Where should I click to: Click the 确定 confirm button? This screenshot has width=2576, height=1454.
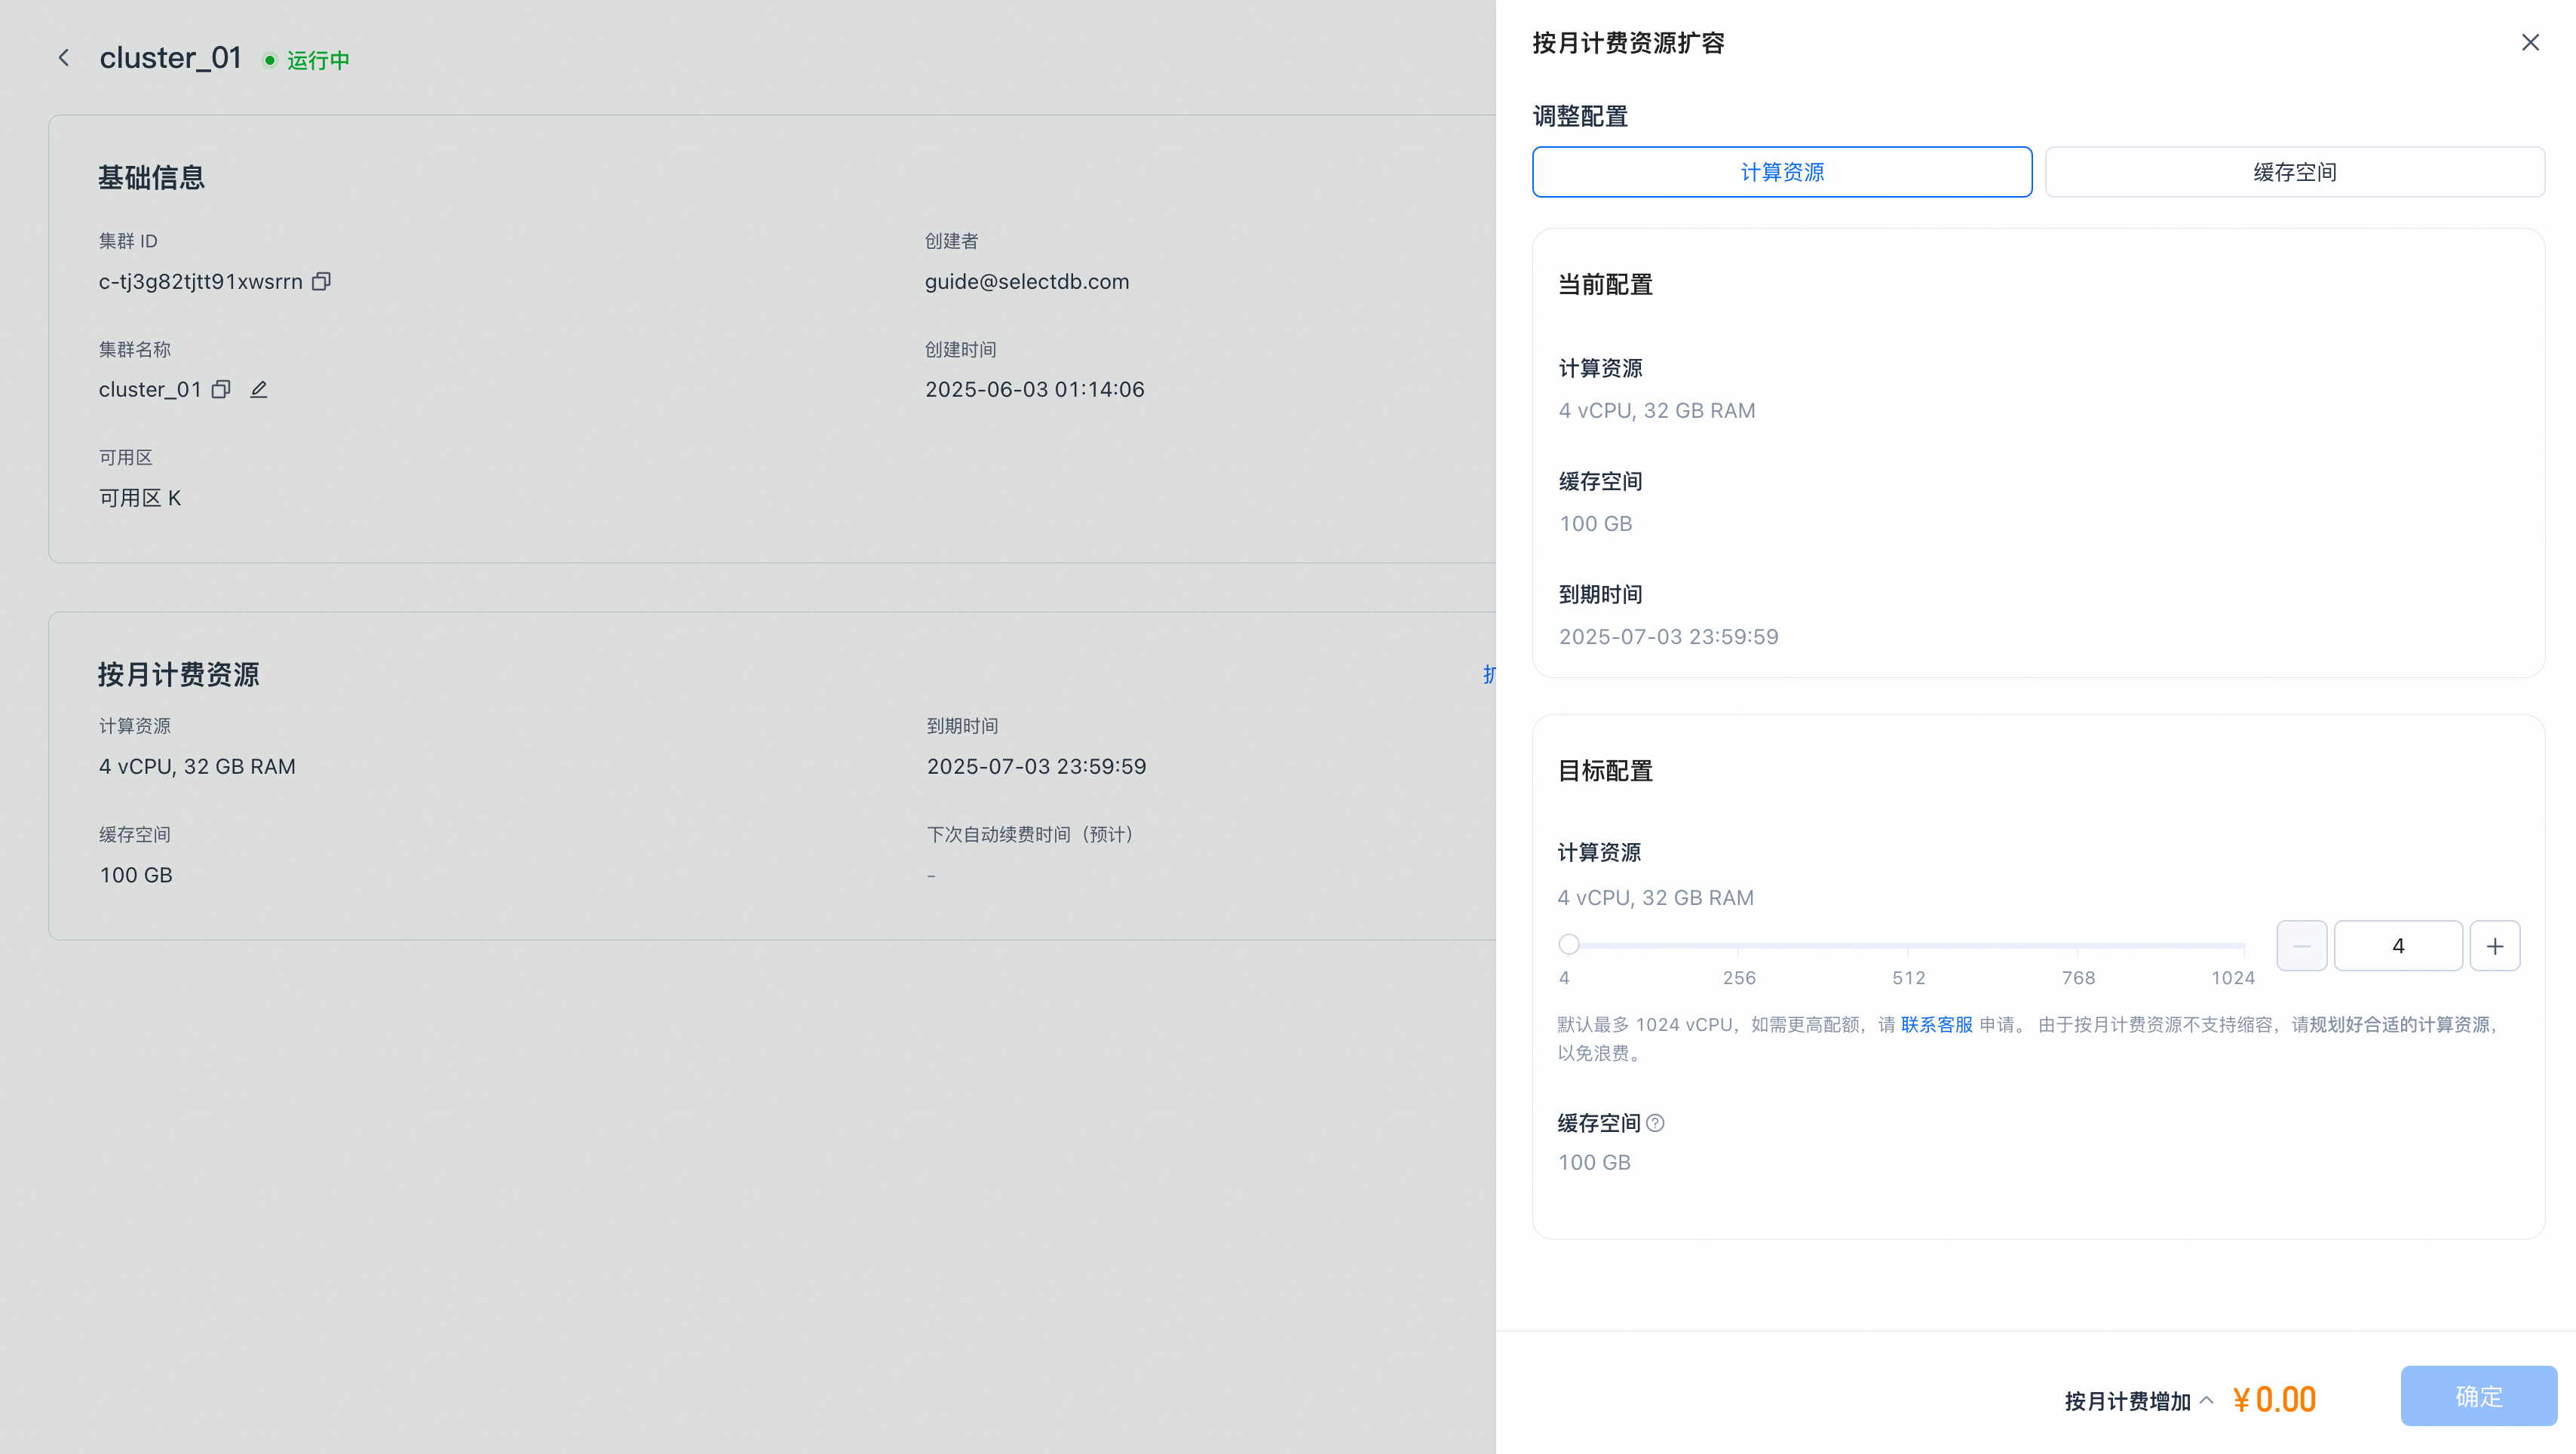pyautogui.click(x=2478, y=1396)
